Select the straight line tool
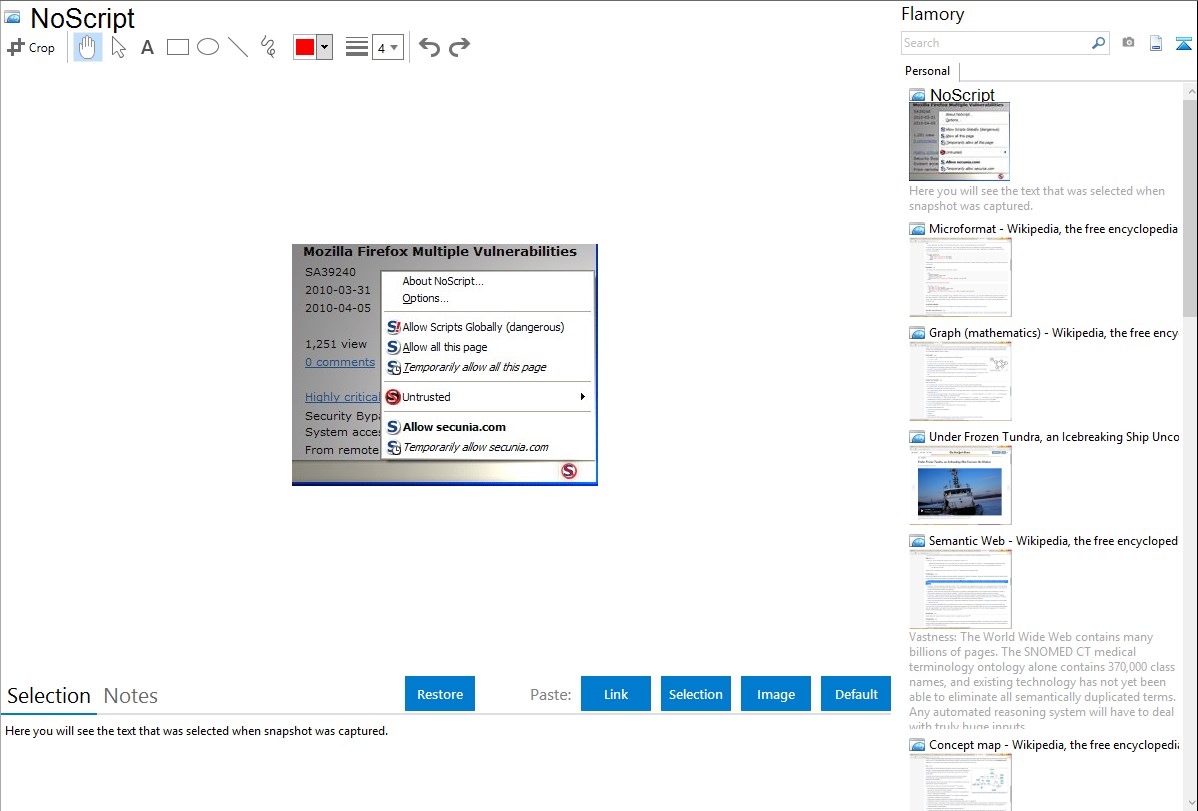The height and width of the screenshot is (811, 1198). click(238, 47)
